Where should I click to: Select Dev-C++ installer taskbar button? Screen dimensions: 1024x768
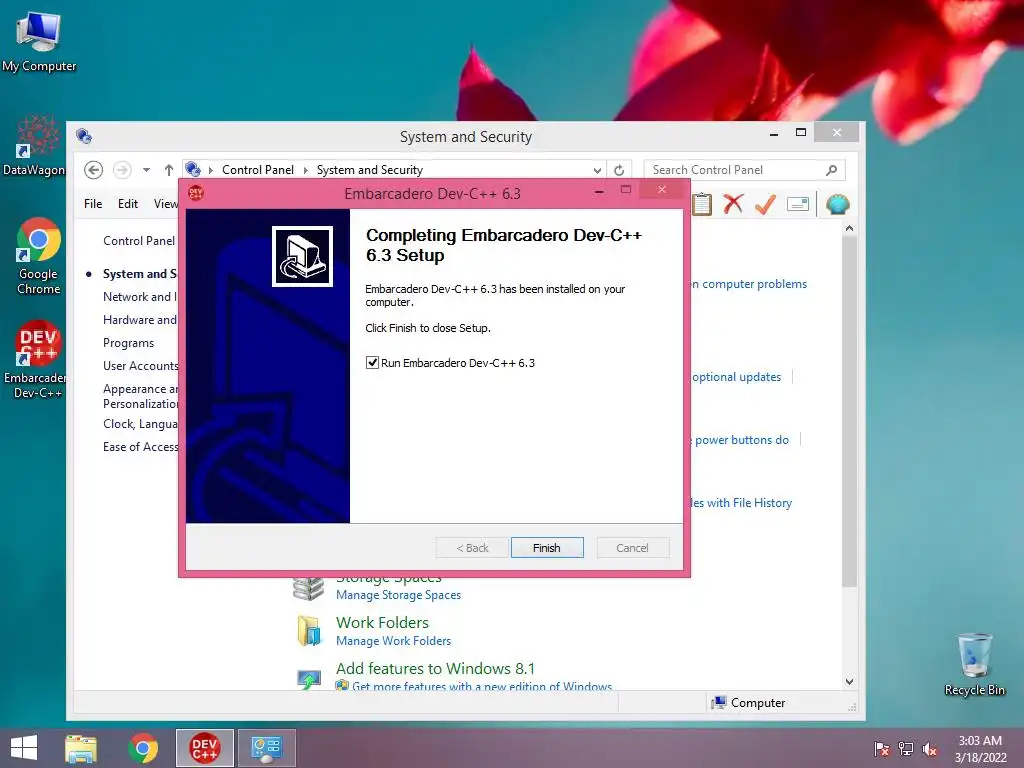click(204, 748)
